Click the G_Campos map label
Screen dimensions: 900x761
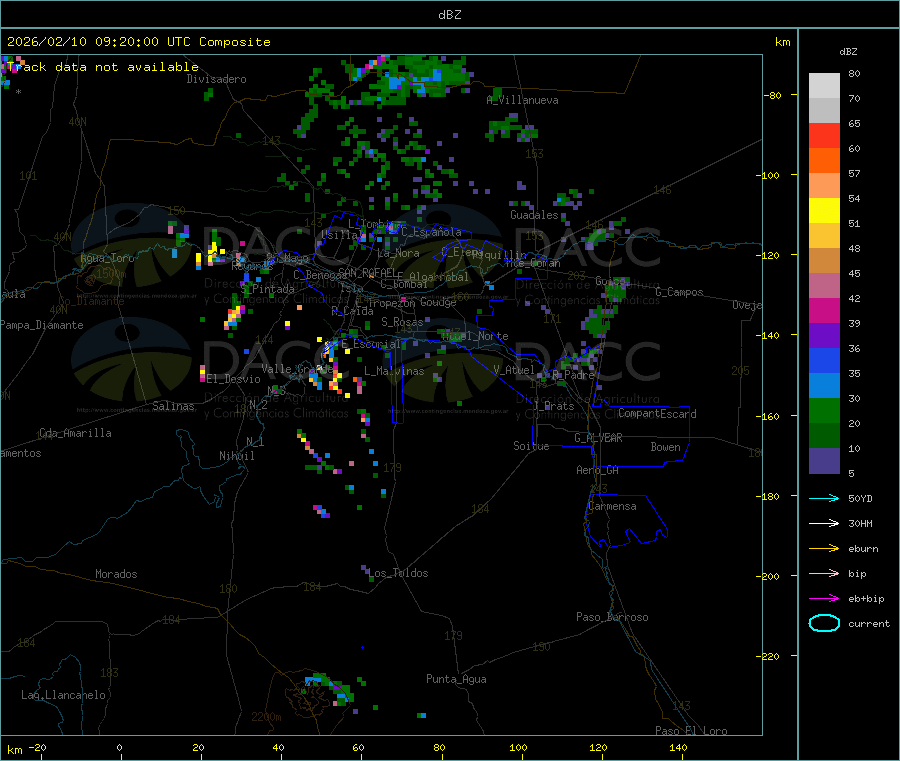point(679,292)
